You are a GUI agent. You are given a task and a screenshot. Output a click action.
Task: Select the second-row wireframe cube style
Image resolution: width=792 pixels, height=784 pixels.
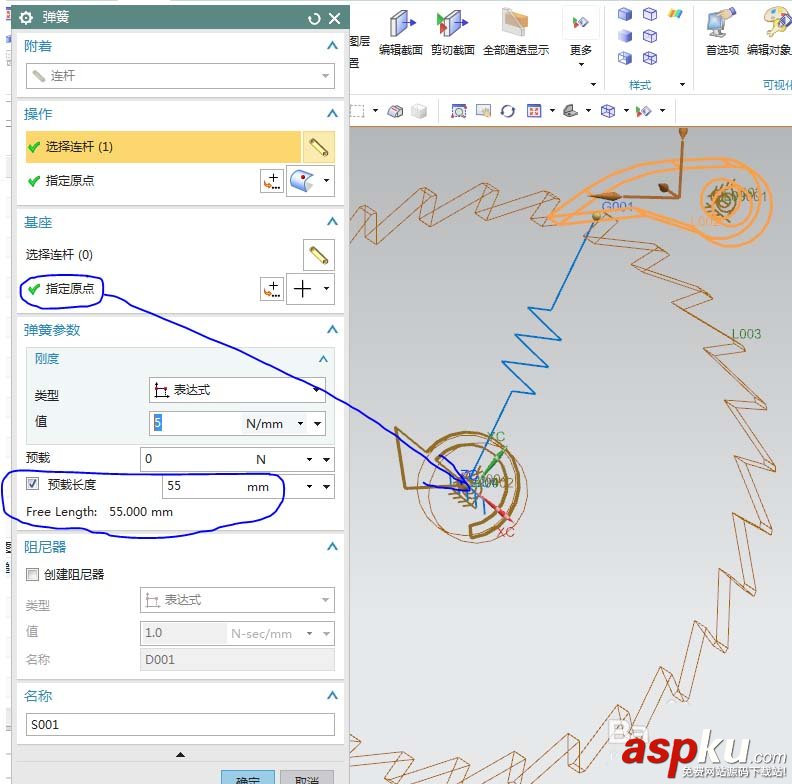coord(650,36)
